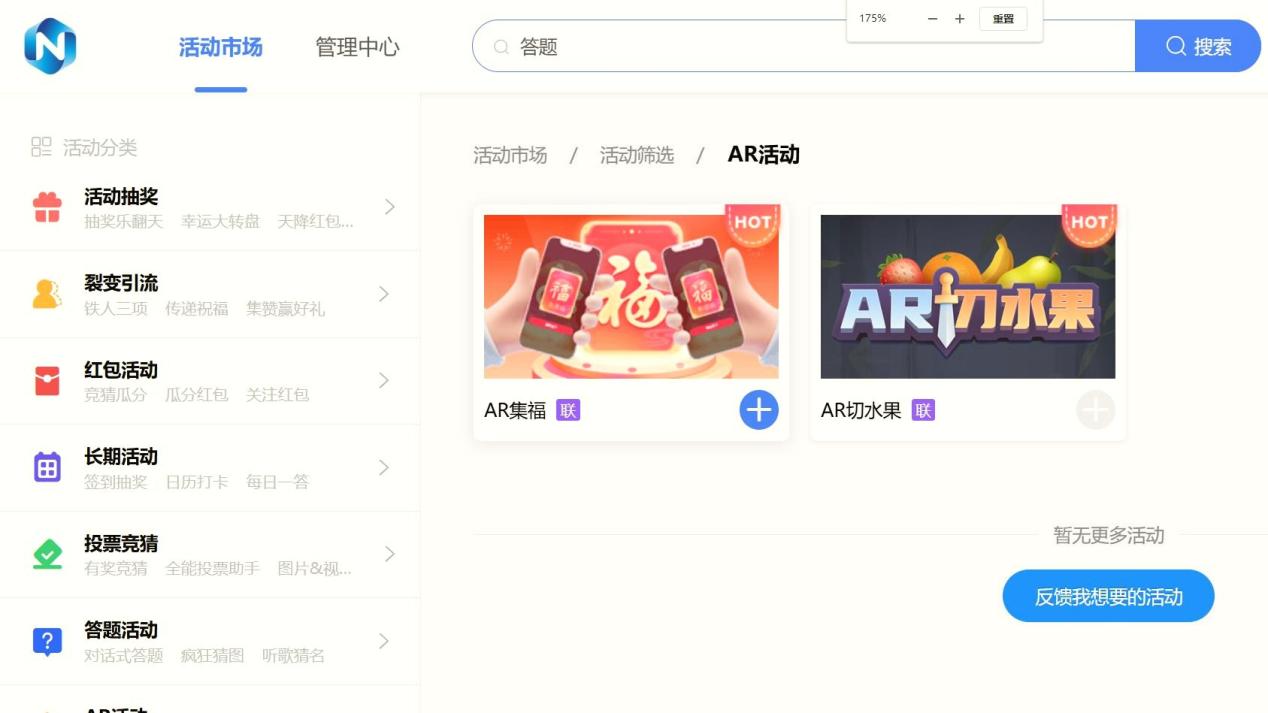1268x713 pixels.
Task: Add the AR集福 activity with plus icon
Action: pos(759,410)
